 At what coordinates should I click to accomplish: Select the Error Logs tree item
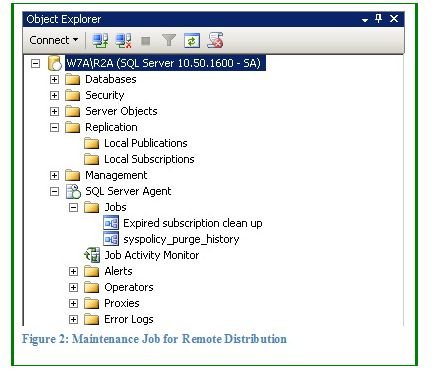click(129, 319)
